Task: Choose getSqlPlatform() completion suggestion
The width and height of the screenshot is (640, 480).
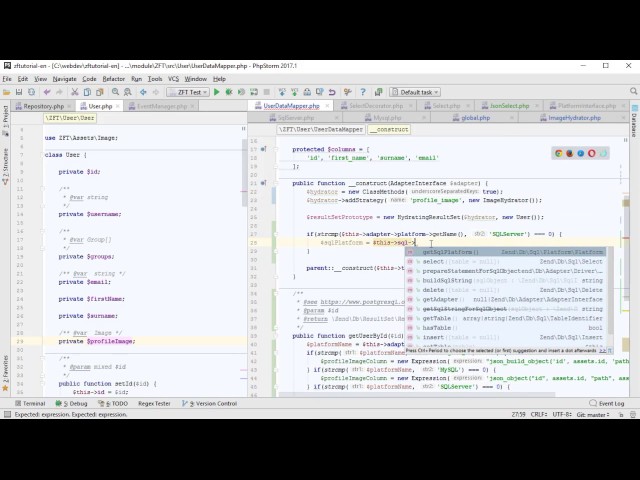Action: (x=506, y=252)
